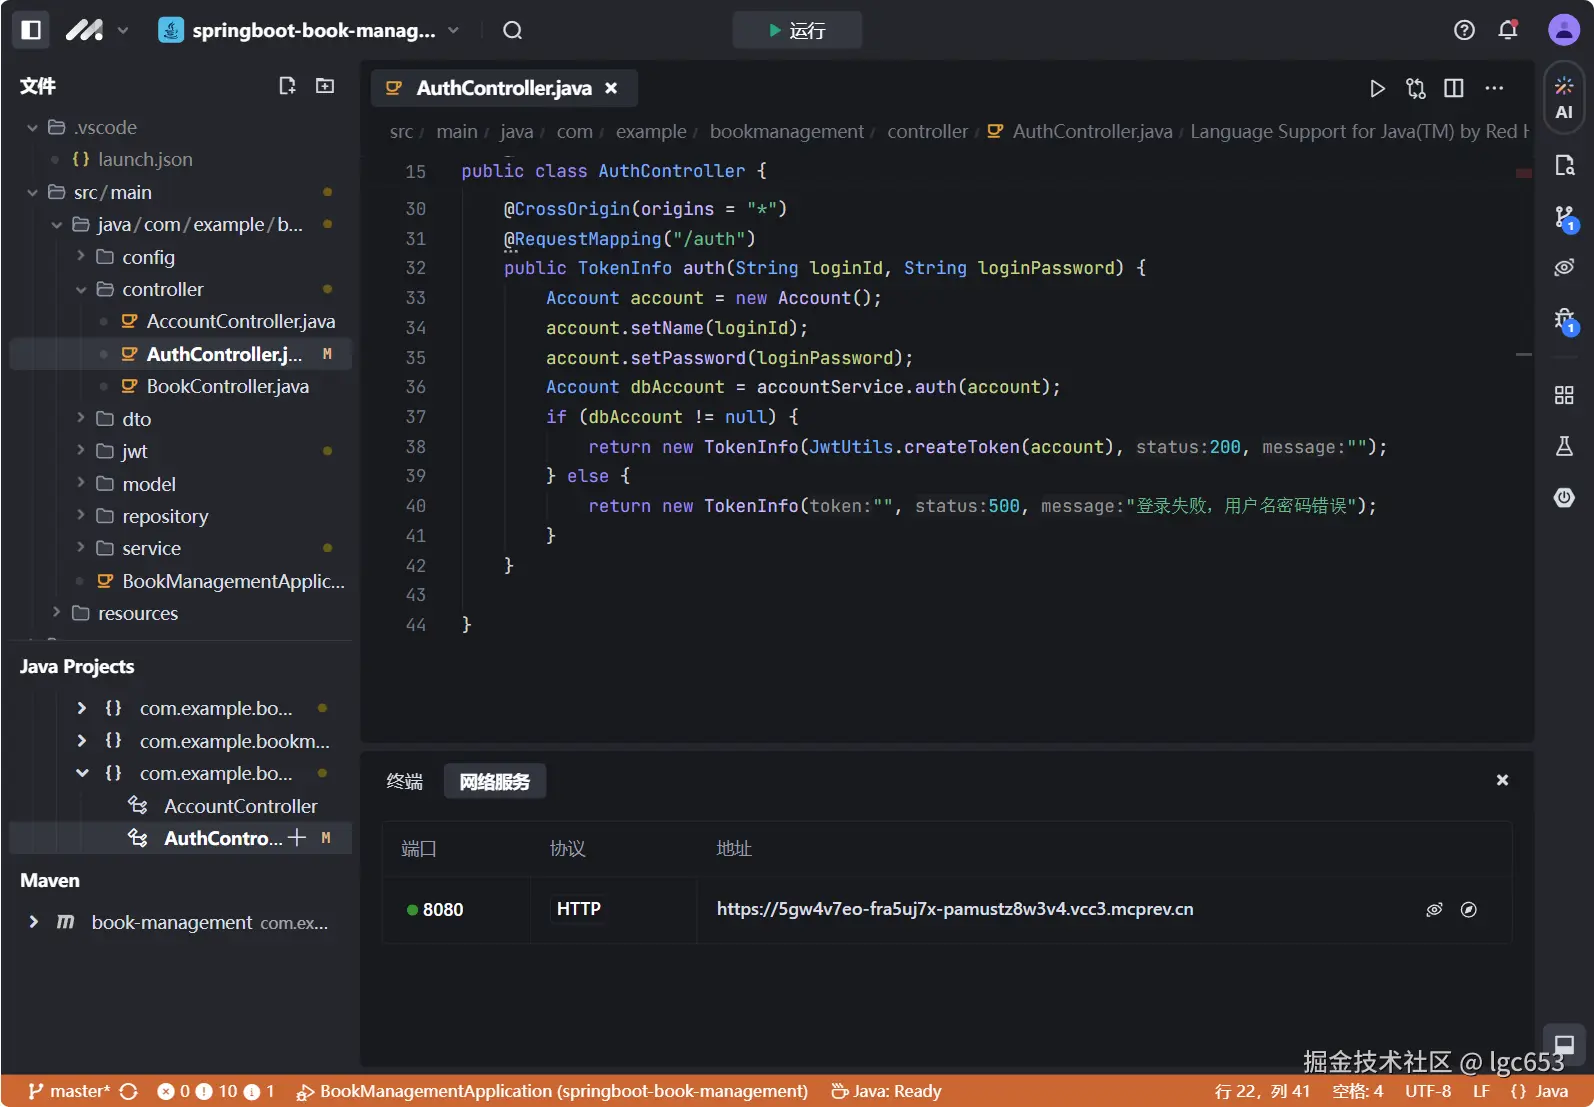
Task: Open the notifications bell
Action: (x=1508, y=30)
